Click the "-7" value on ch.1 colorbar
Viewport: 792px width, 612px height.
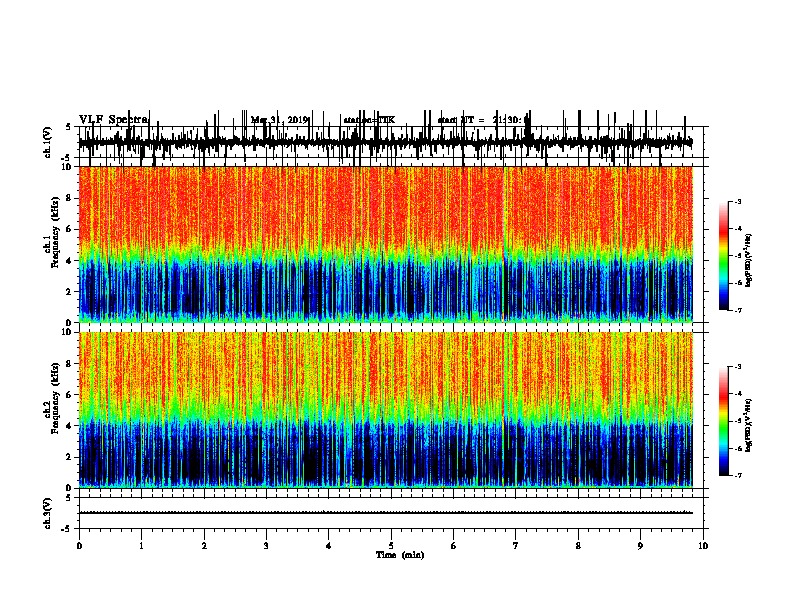tap(737, 310)
